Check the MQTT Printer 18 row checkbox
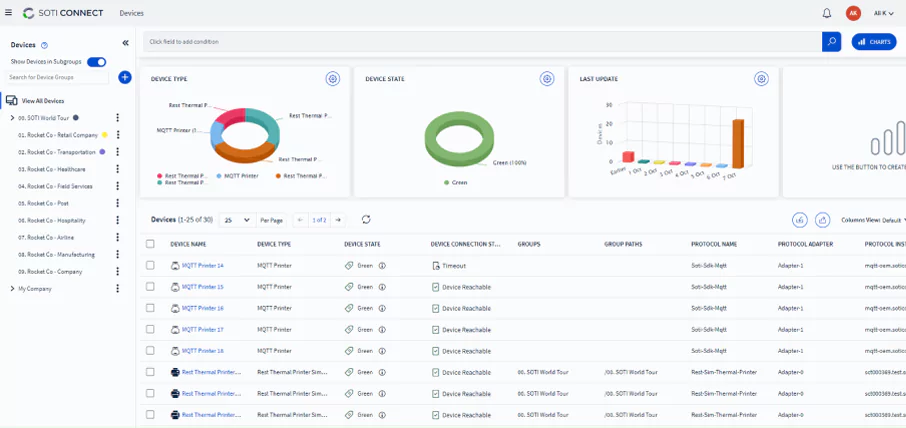The width and height of the screenshot is (906, 428). 150,351
